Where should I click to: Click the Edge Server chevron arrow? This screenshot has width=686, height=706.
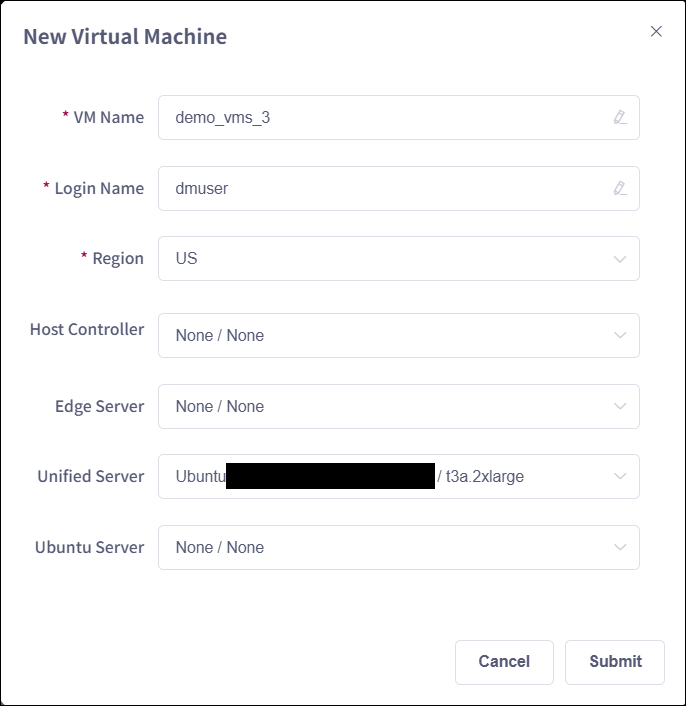tap(620, 407)
